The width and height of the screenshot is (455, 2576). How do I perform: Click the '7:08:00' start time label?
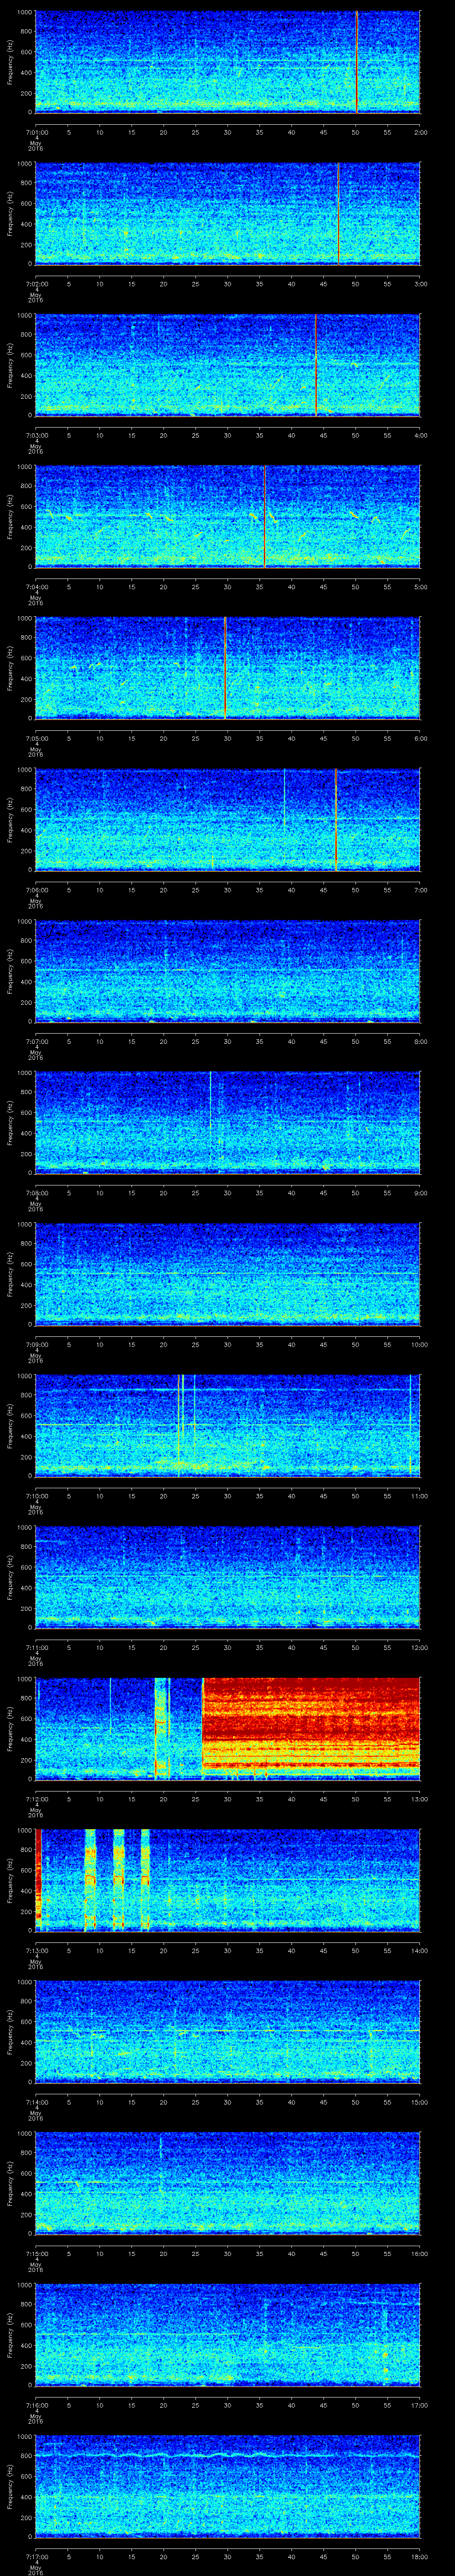tap(36, 1192)
